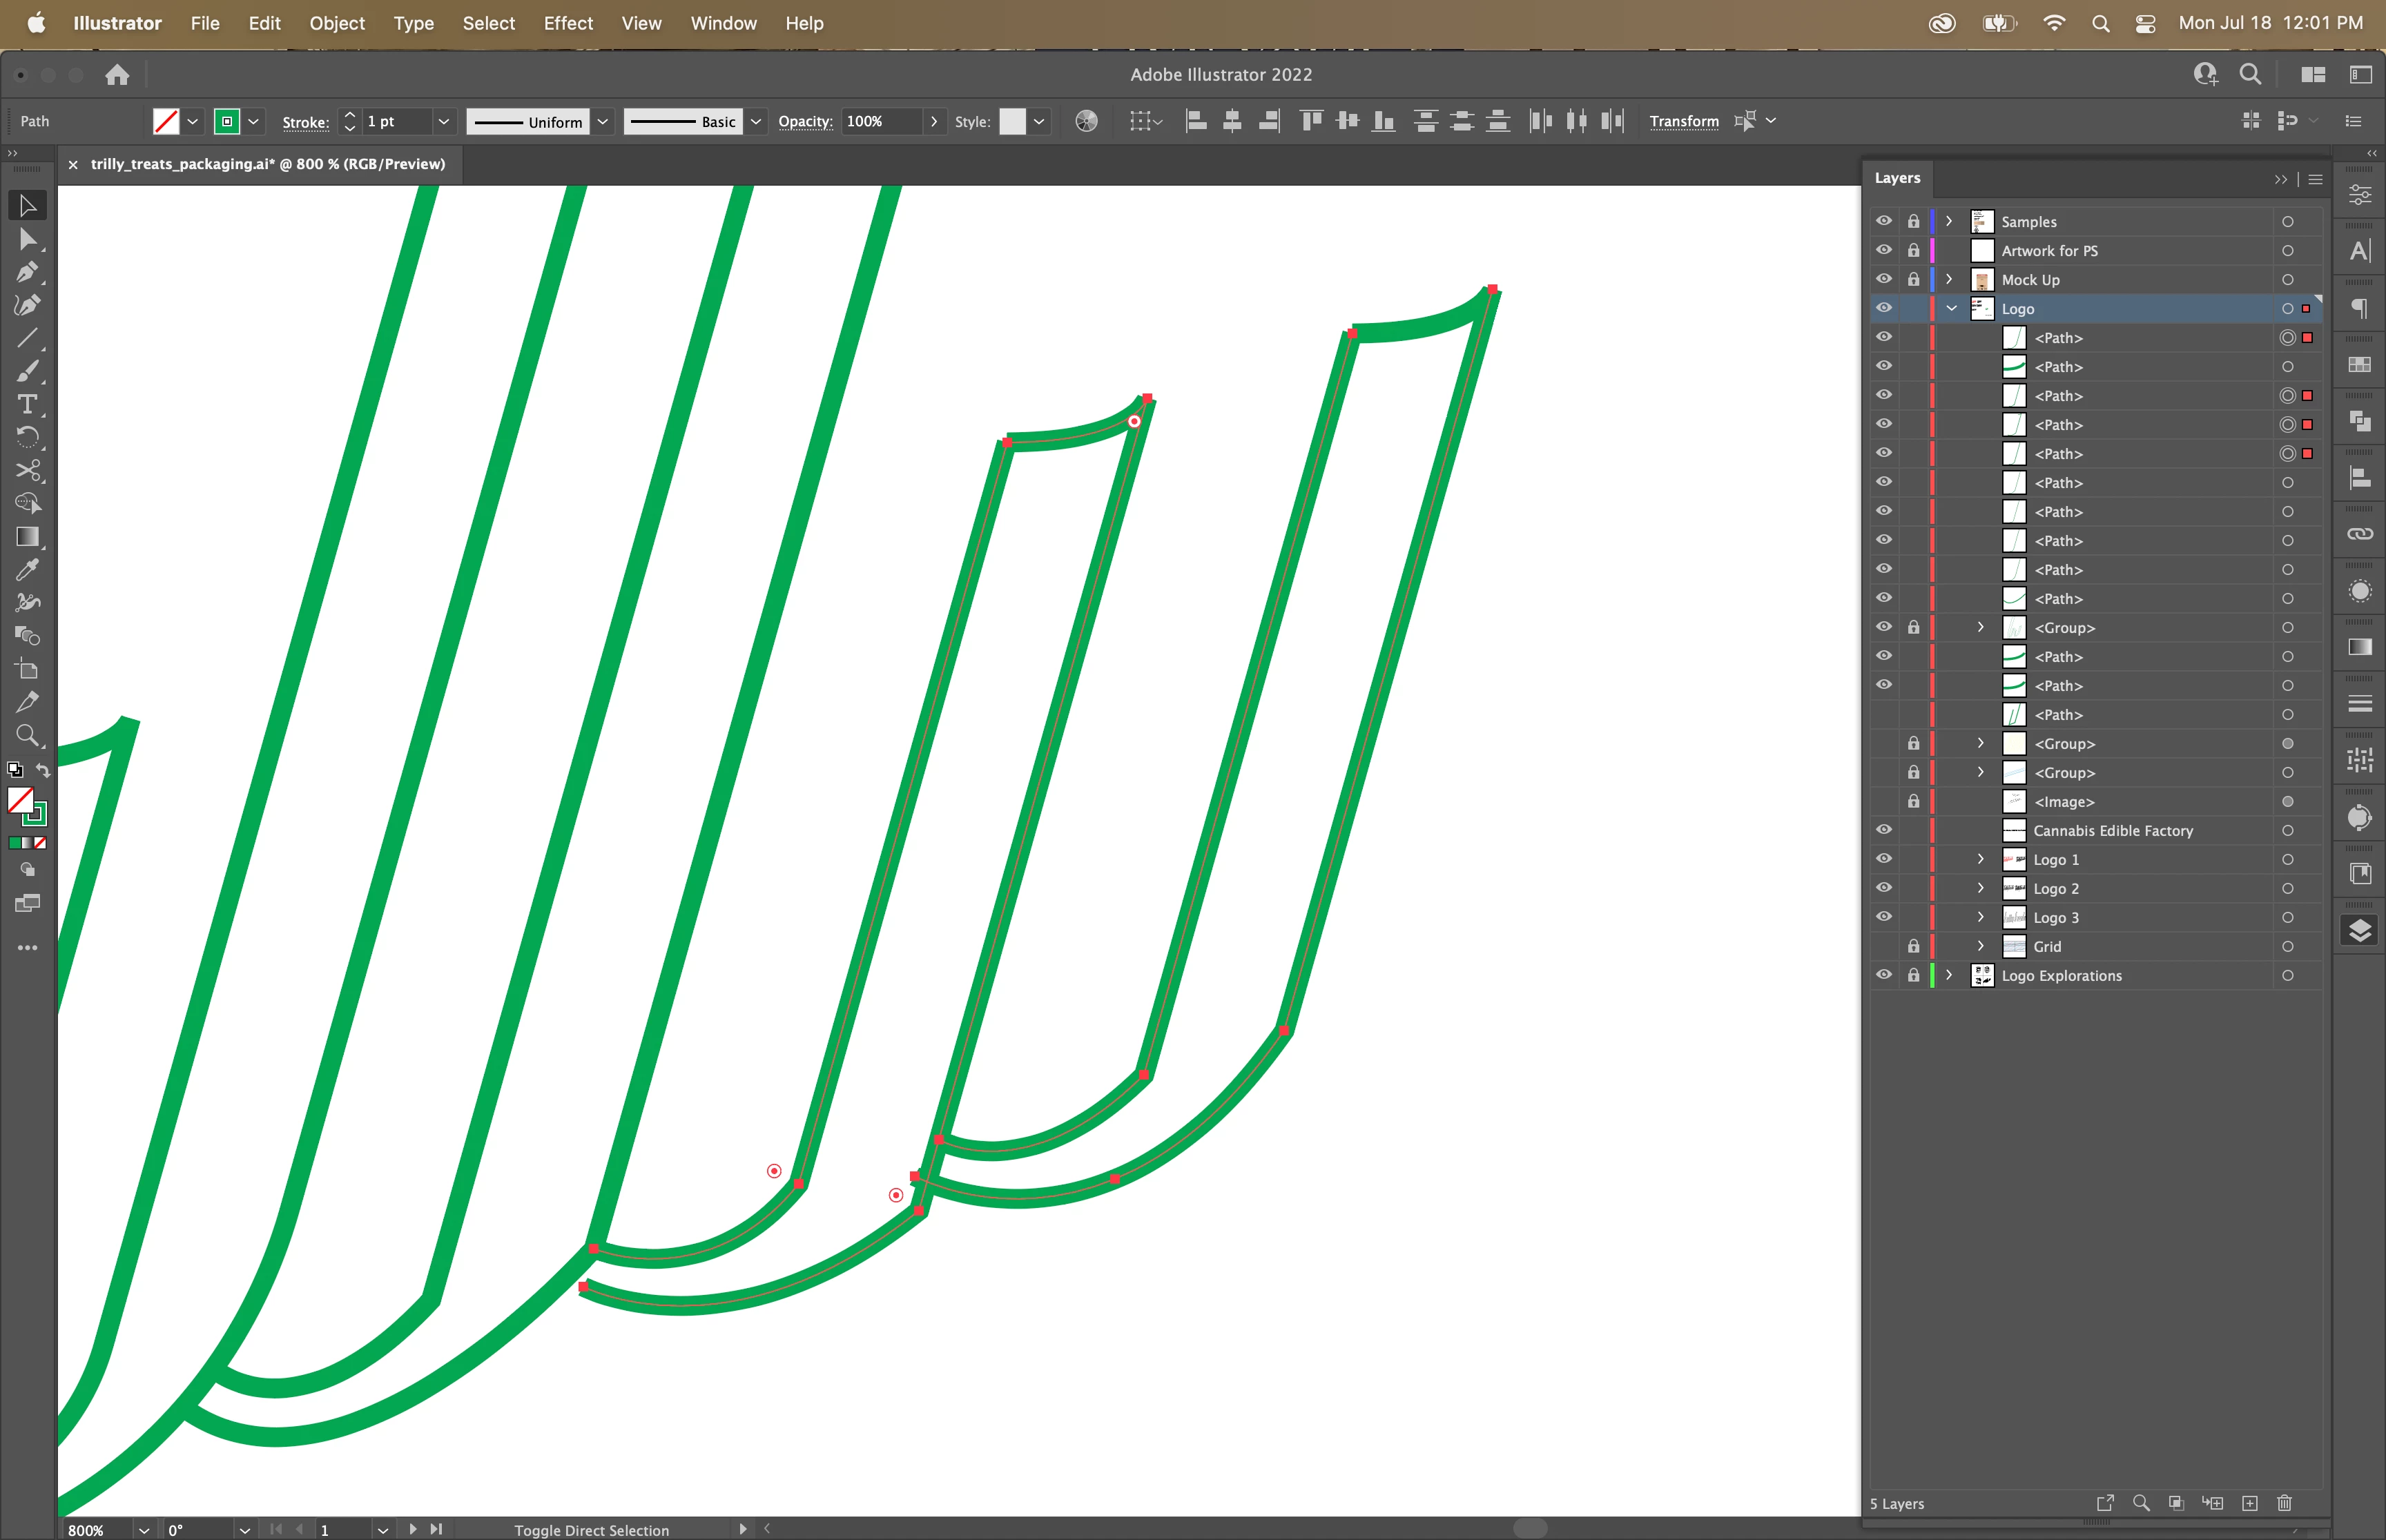Click the Delete Selection trash icon

pyautogui.click(x=2284, y=1503)
